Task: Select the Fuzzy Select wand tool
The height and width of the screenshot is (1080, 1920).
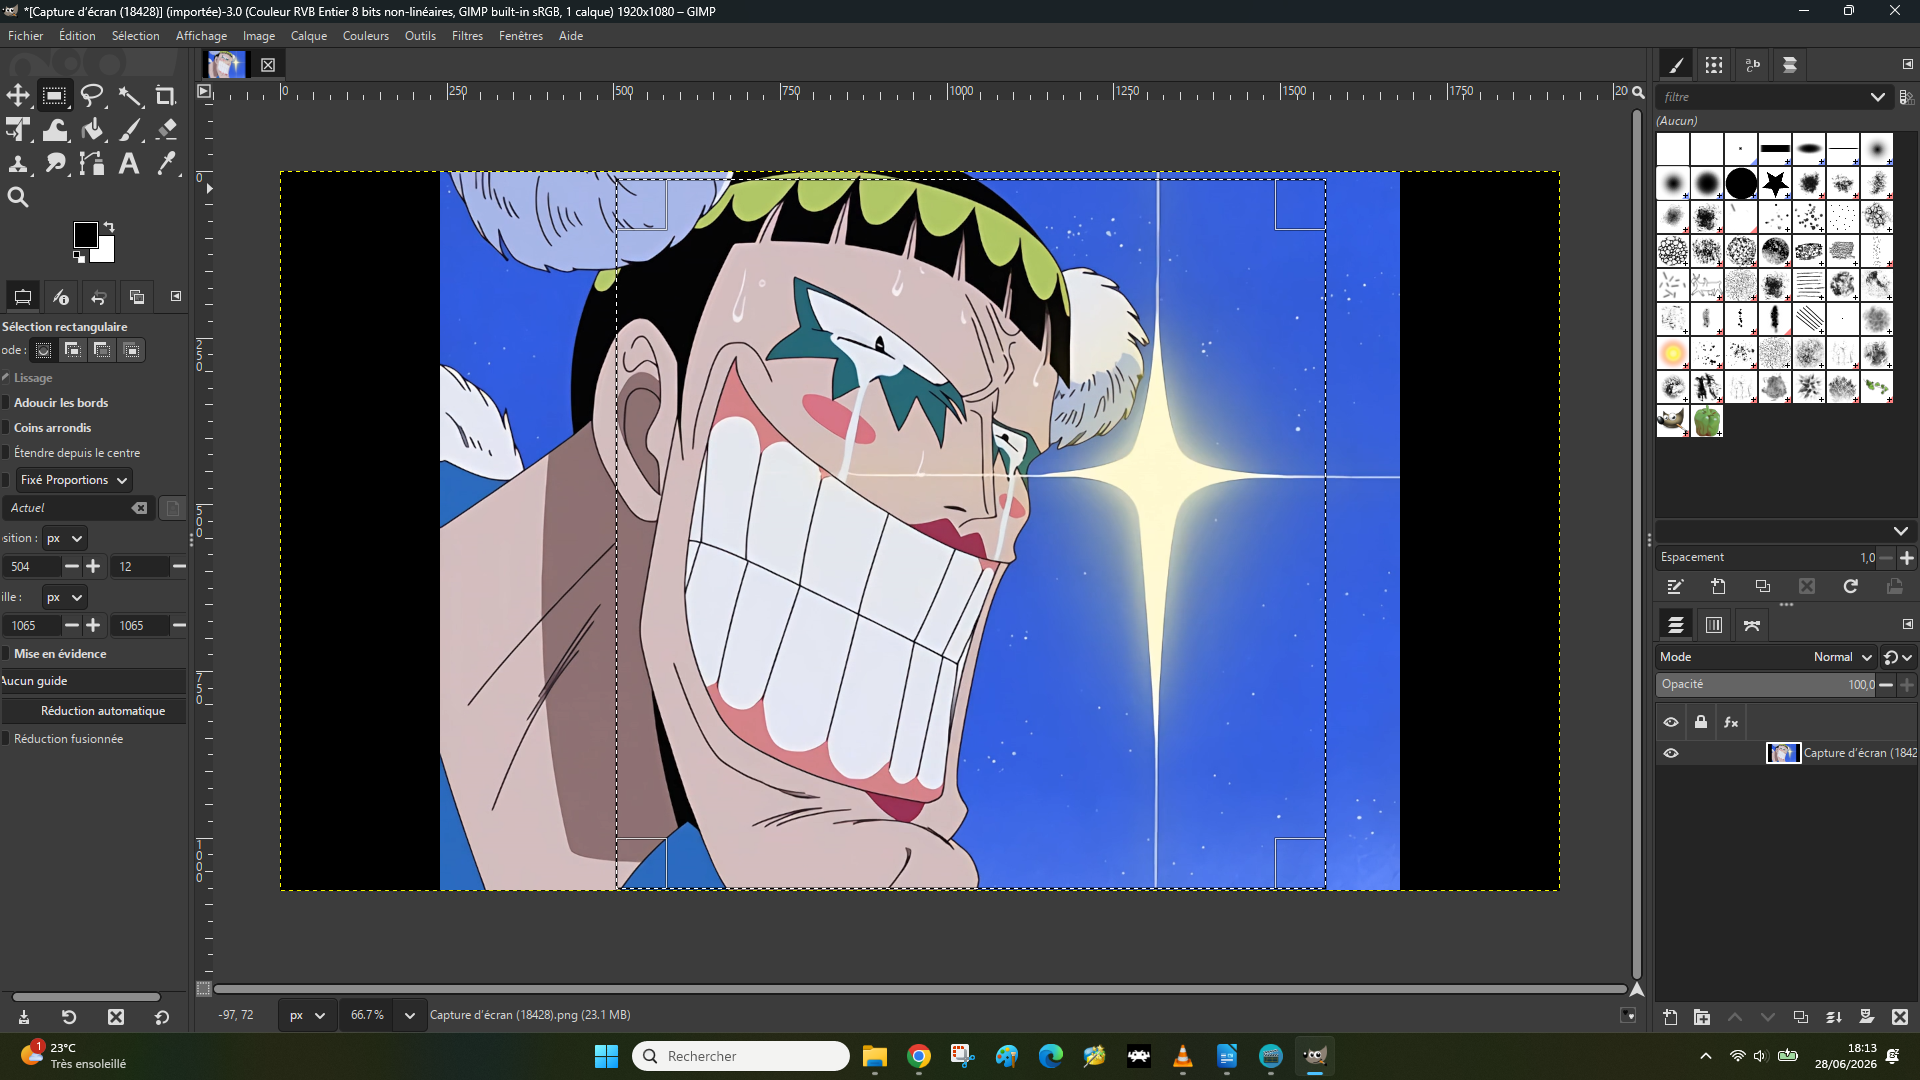Action: click(130, 95)
